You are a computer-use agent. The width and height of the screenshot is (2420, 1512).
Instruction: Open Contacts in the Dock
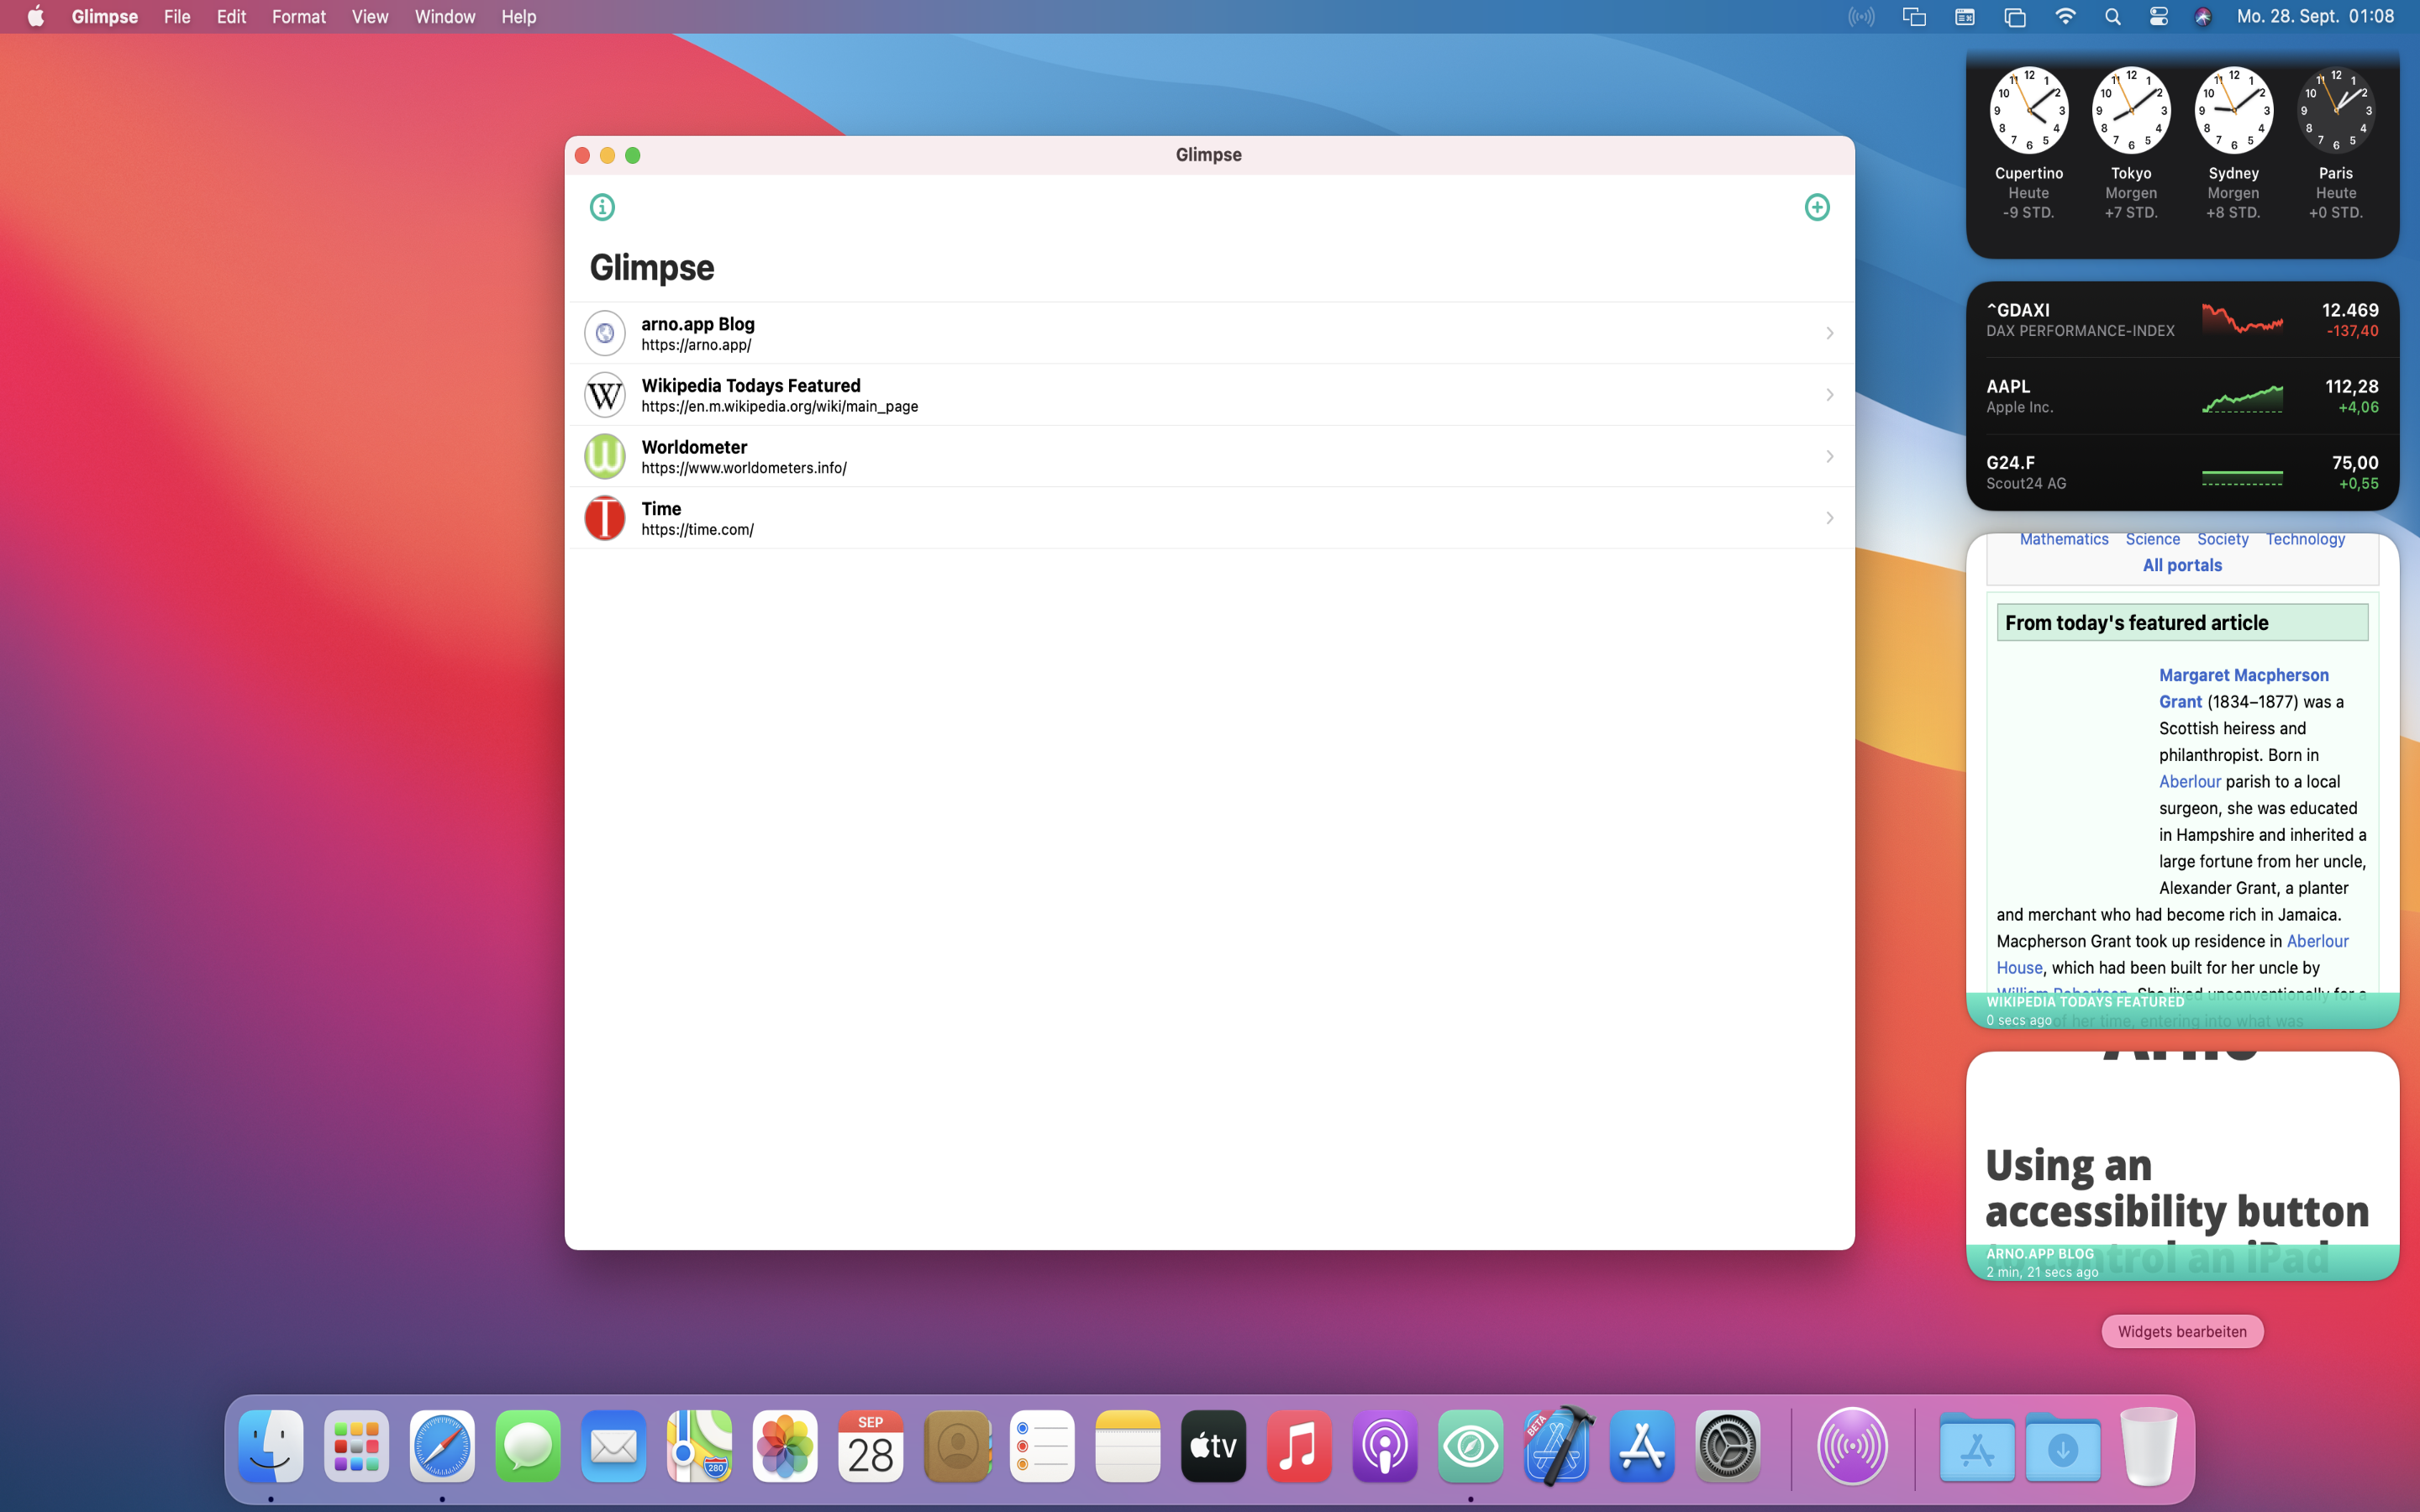[957, 1446]
